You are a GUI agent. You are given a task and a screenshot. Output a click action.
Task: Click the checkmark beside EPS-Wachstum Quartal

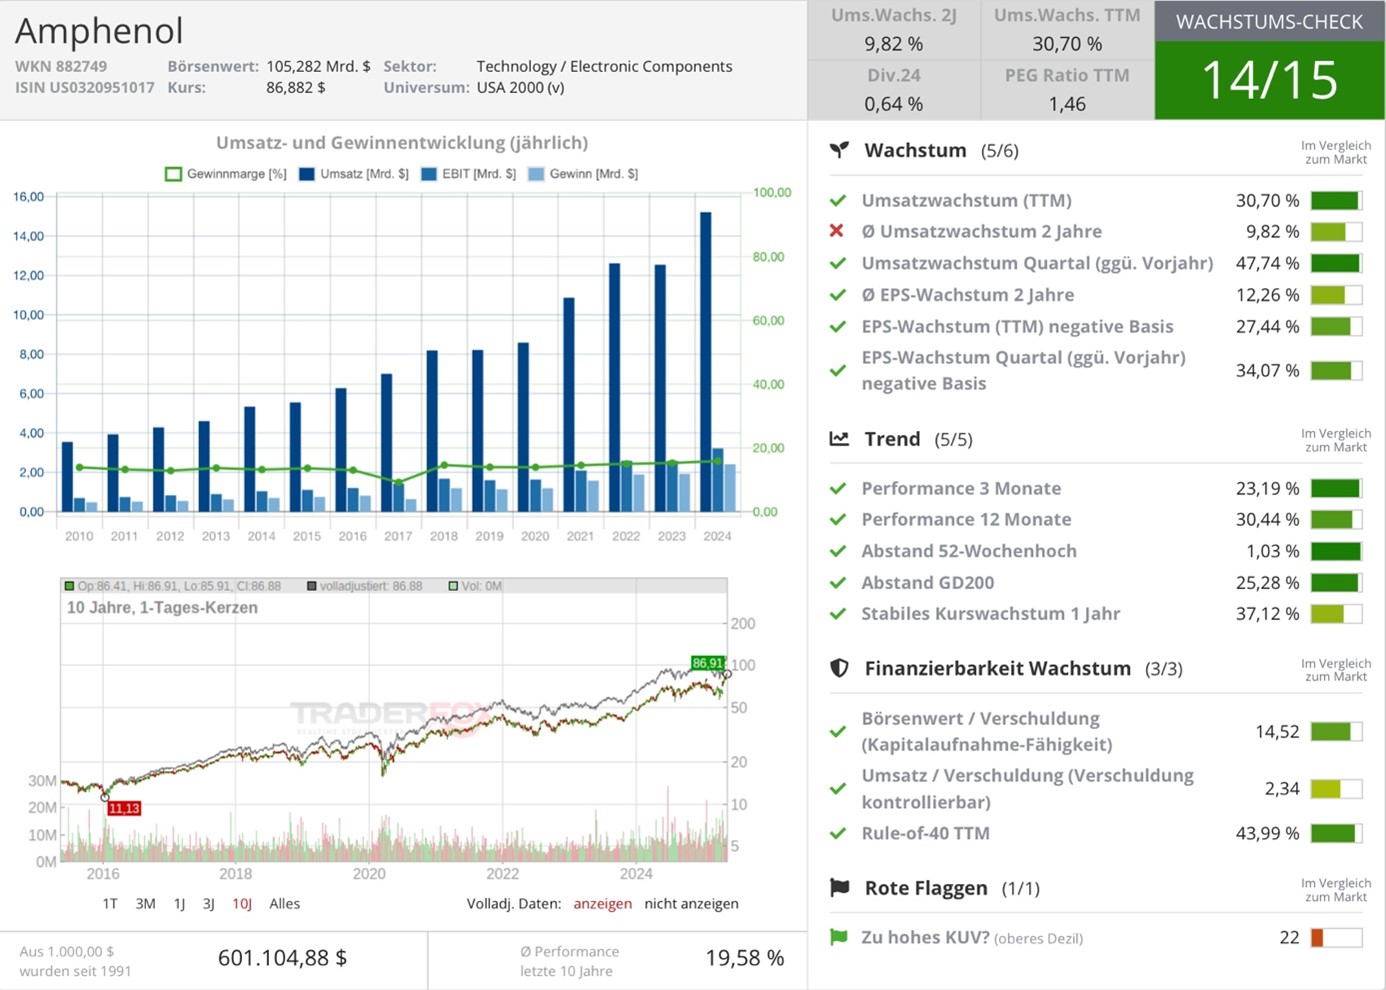pos(838,370)
